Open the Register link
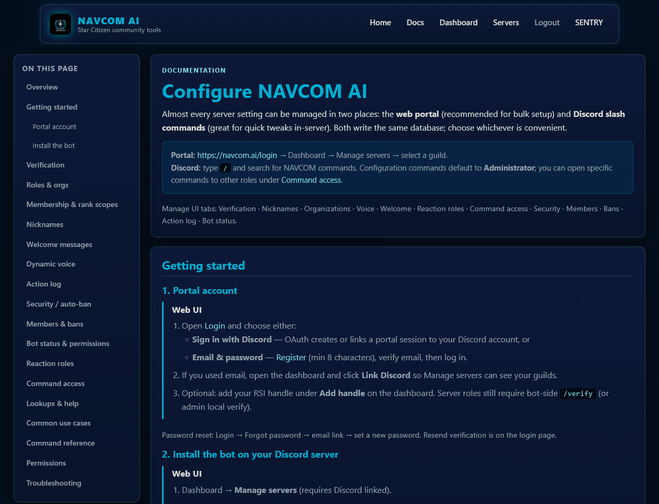The width and height of the screenshot is (659, 504). coord(291,358)
